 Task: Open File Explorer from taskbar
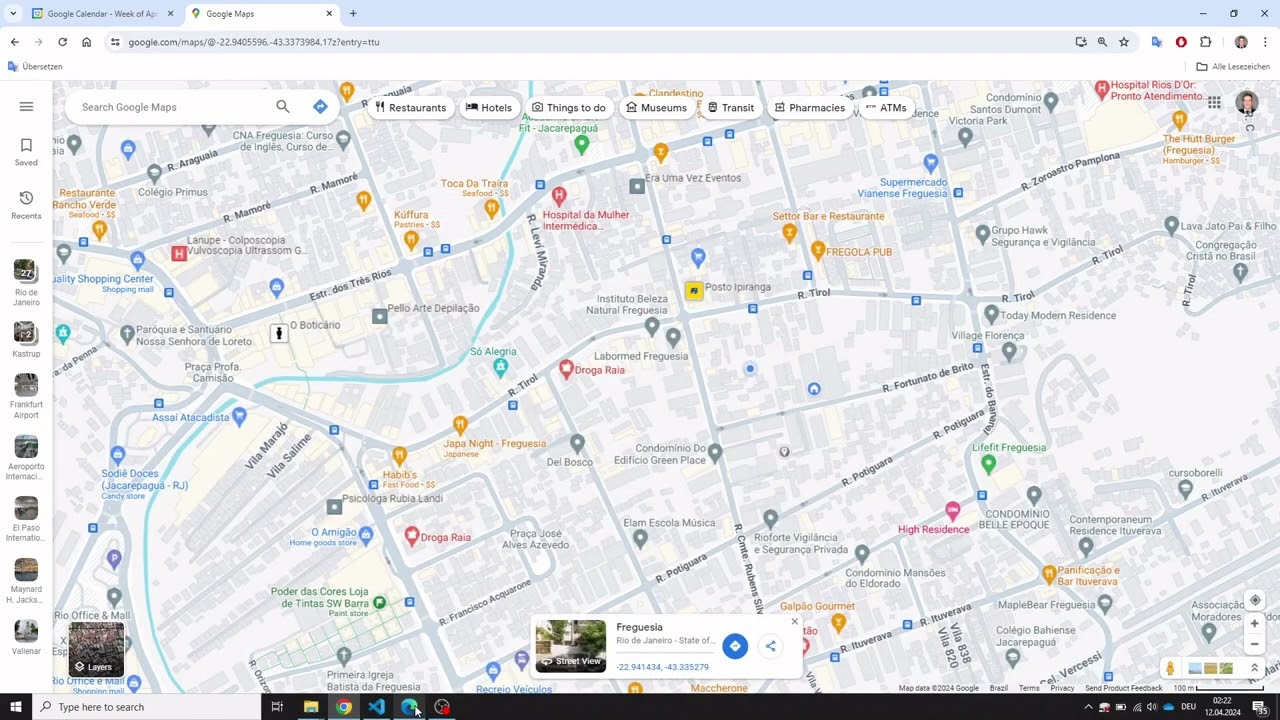(311, 707)
